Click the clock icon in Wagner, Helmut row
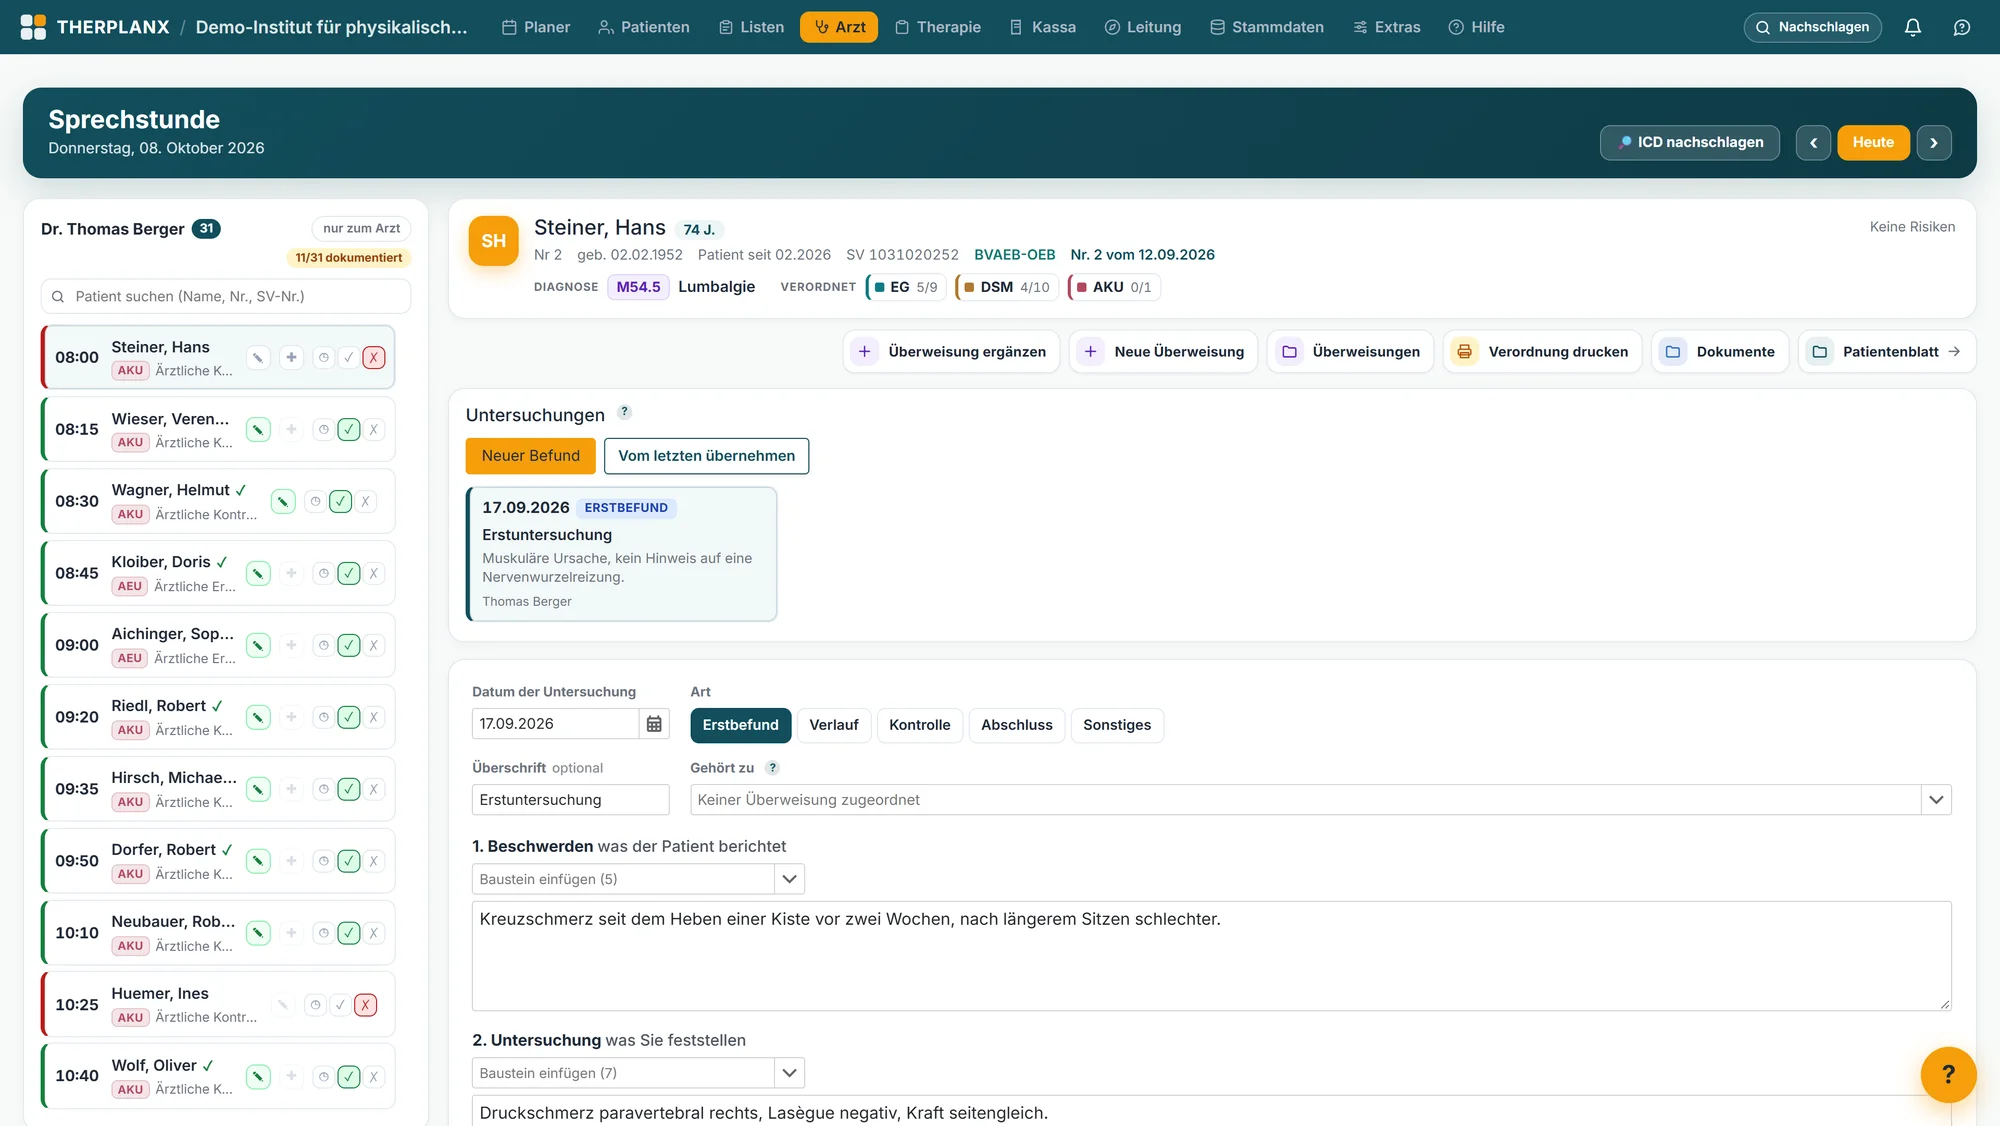 (x=315, y=501)
